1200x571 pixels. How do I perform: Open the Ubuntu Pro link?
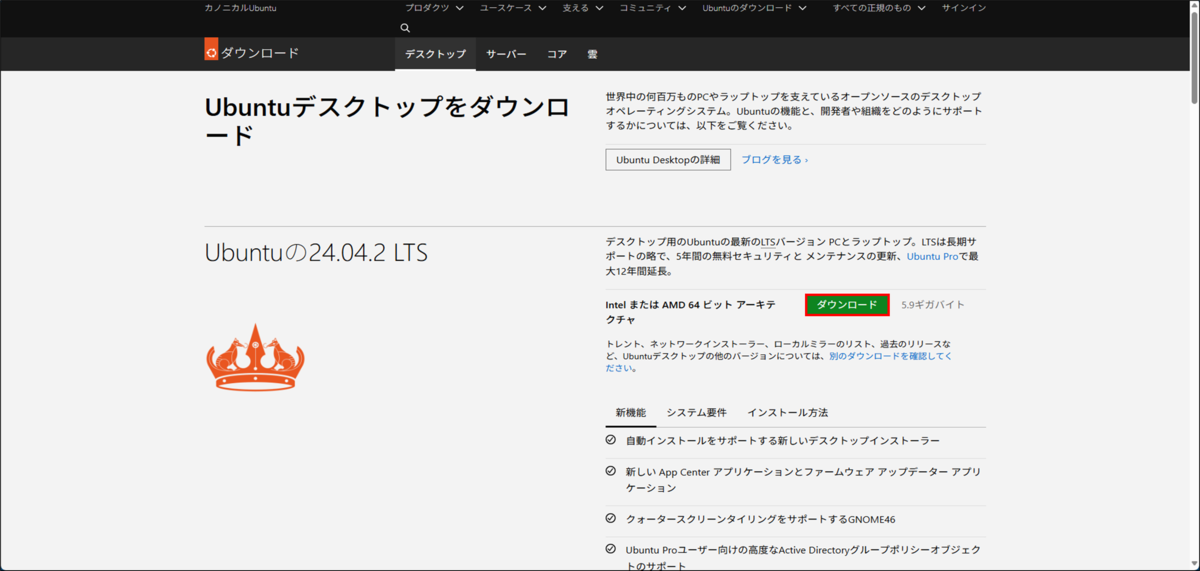(x=932, y=257)
